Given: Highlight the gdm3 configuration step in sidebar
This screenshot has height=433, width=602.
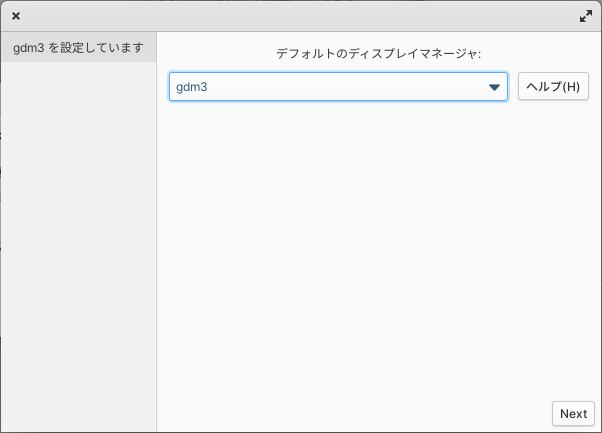Looking at the screenshot, I should pyautogui.click(x=79, y=48).
